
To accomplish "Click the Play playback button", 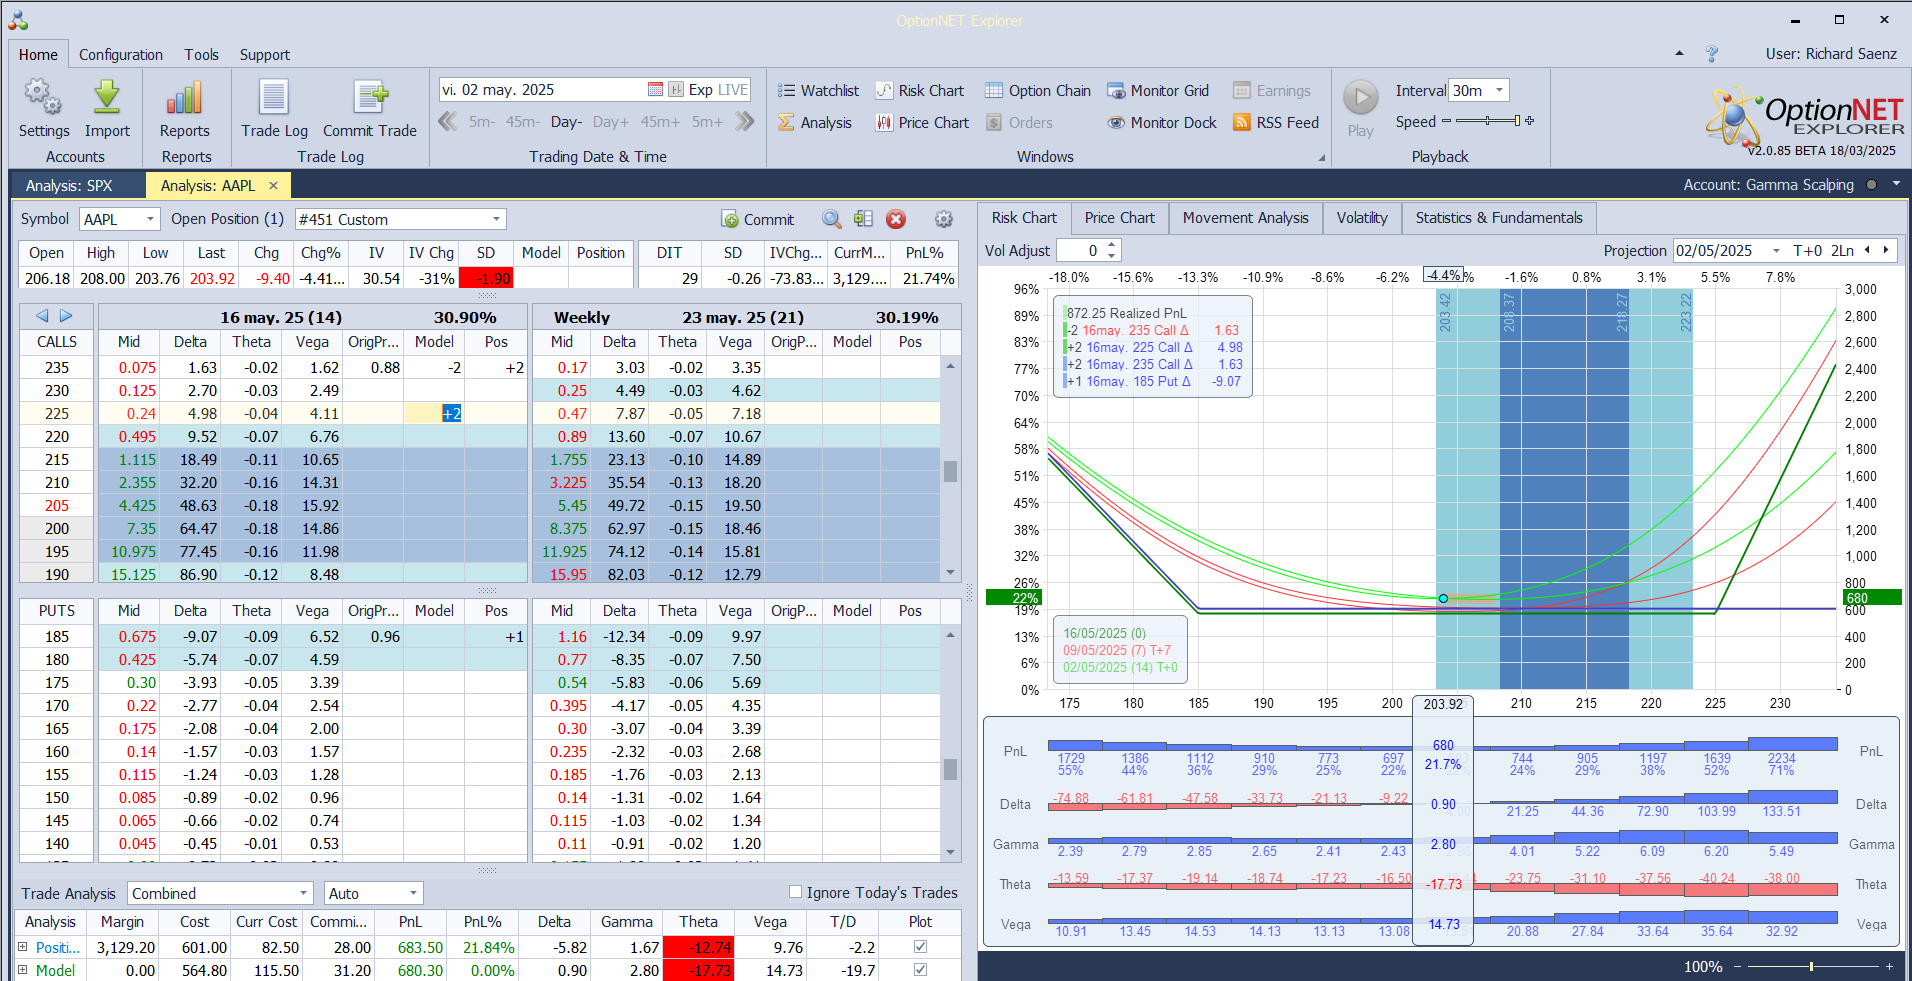I will click(1360, 98).
